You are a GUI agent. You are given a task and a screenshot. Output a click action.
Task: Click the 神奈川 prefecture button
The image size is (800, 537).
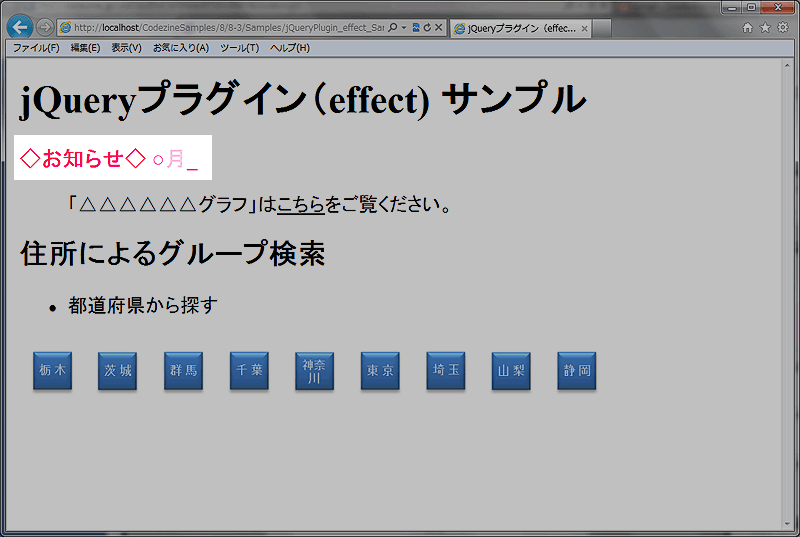314,370
